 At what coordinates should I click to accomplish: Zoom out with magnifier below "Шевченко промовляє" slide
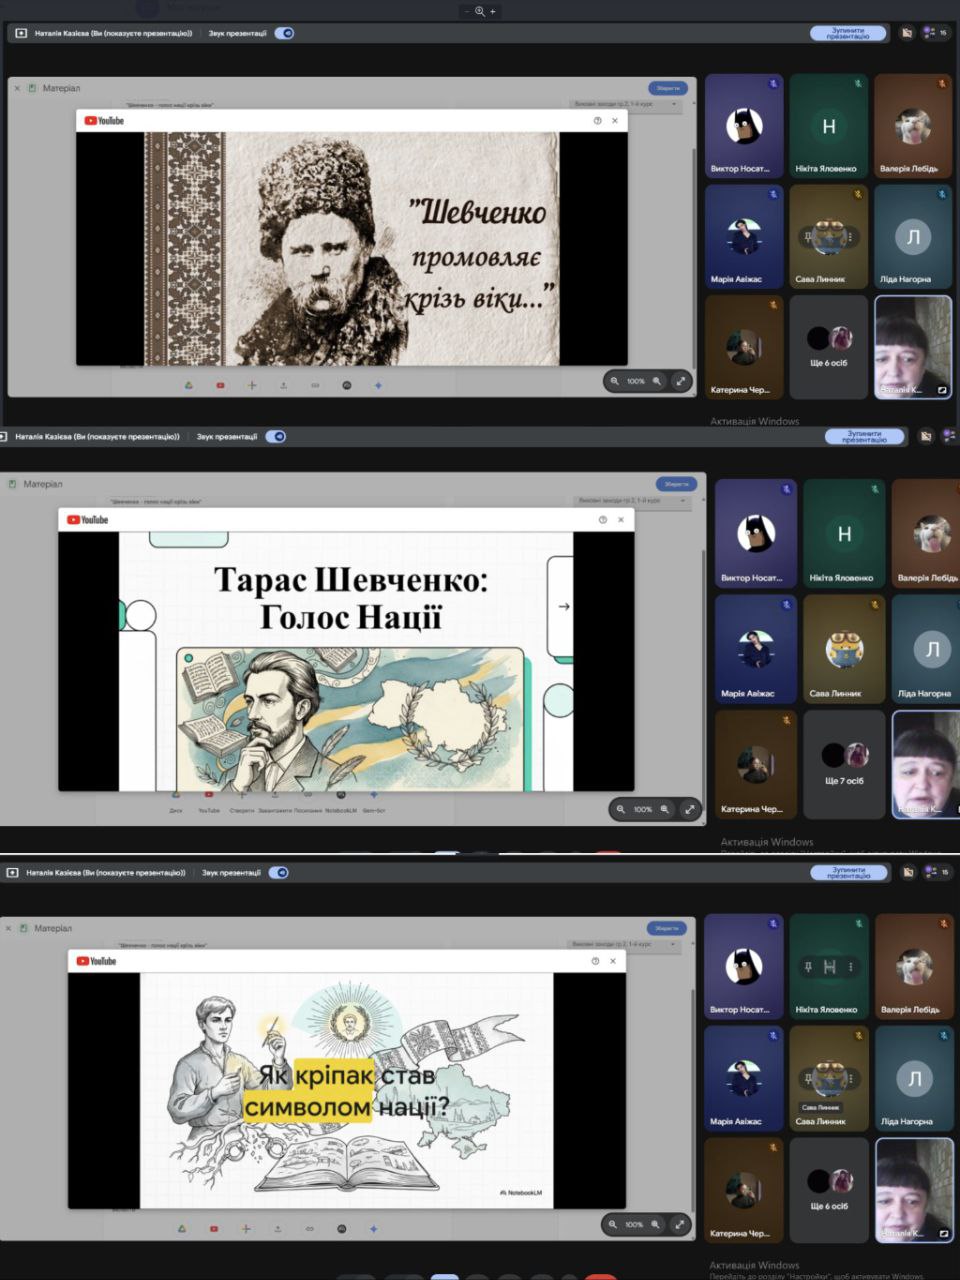click(x=614, y=381)
